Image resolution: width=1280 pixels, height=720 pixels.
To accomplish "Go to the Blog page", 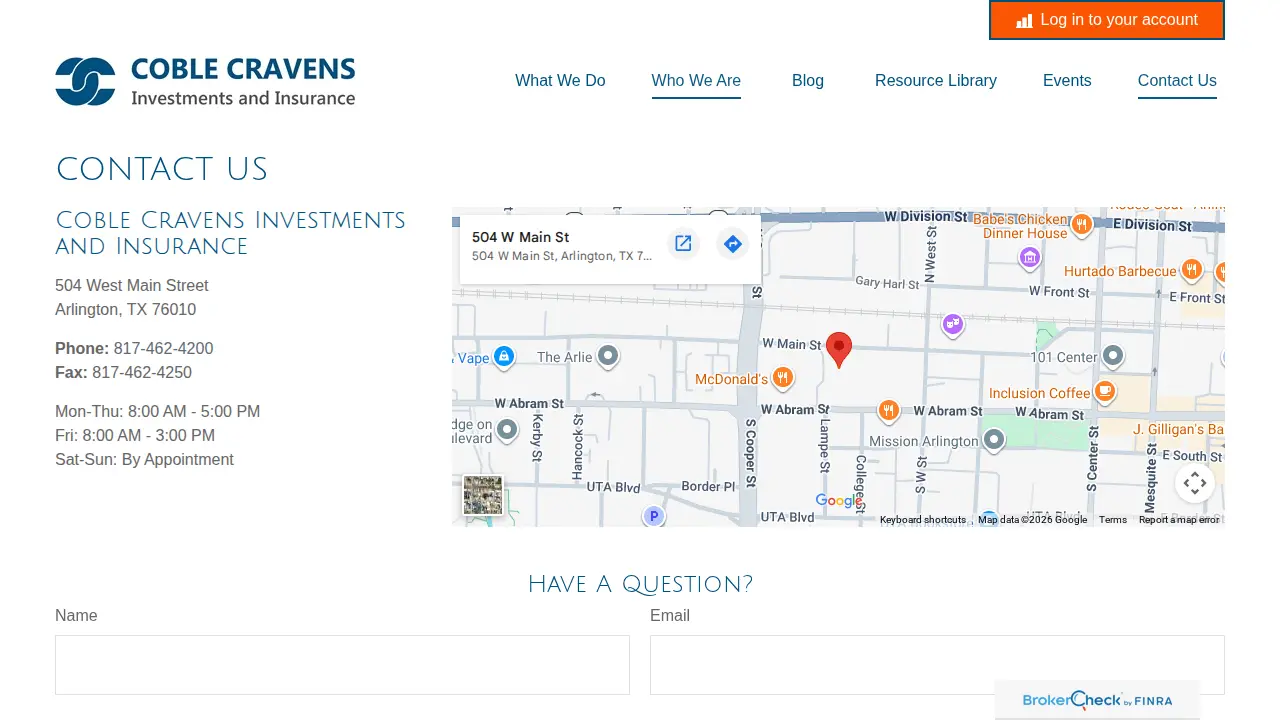I will 808,81.
